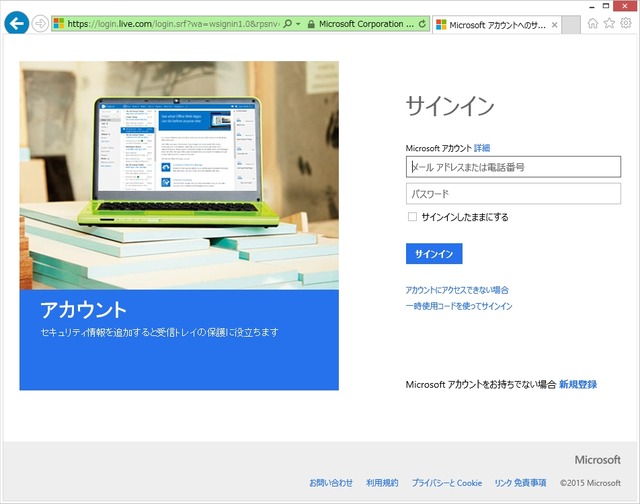Close the browser window
The width and height of the screenshot is (640, 504).
[x=625, y=6]
